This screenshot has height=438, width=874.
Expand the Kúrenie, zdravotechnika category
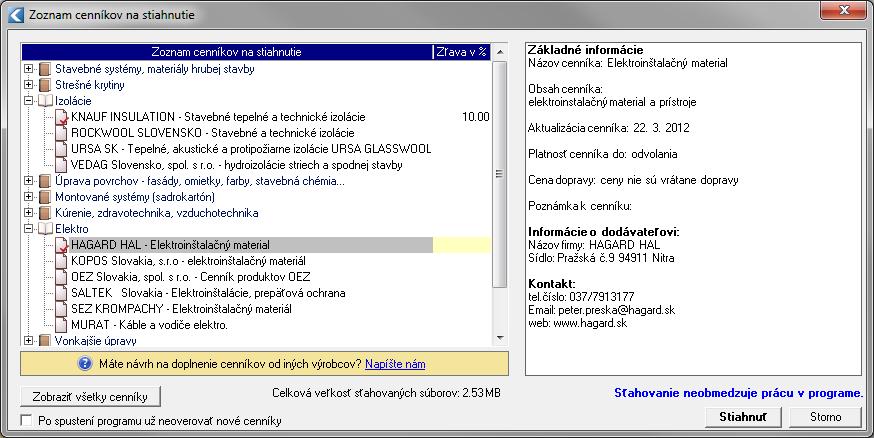(x=28, y=213)
